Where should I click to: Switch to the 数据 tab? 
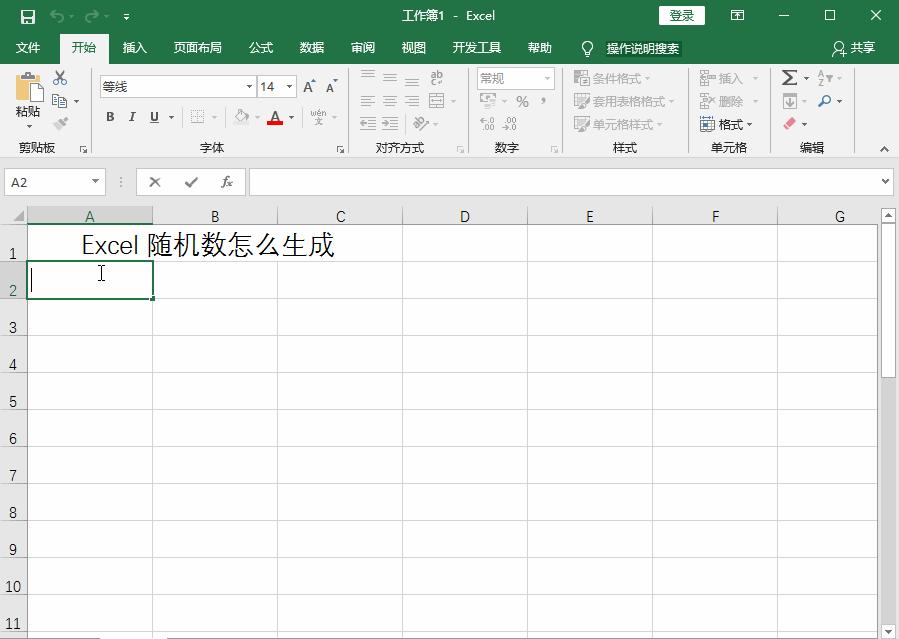click(x=312, y=48)
